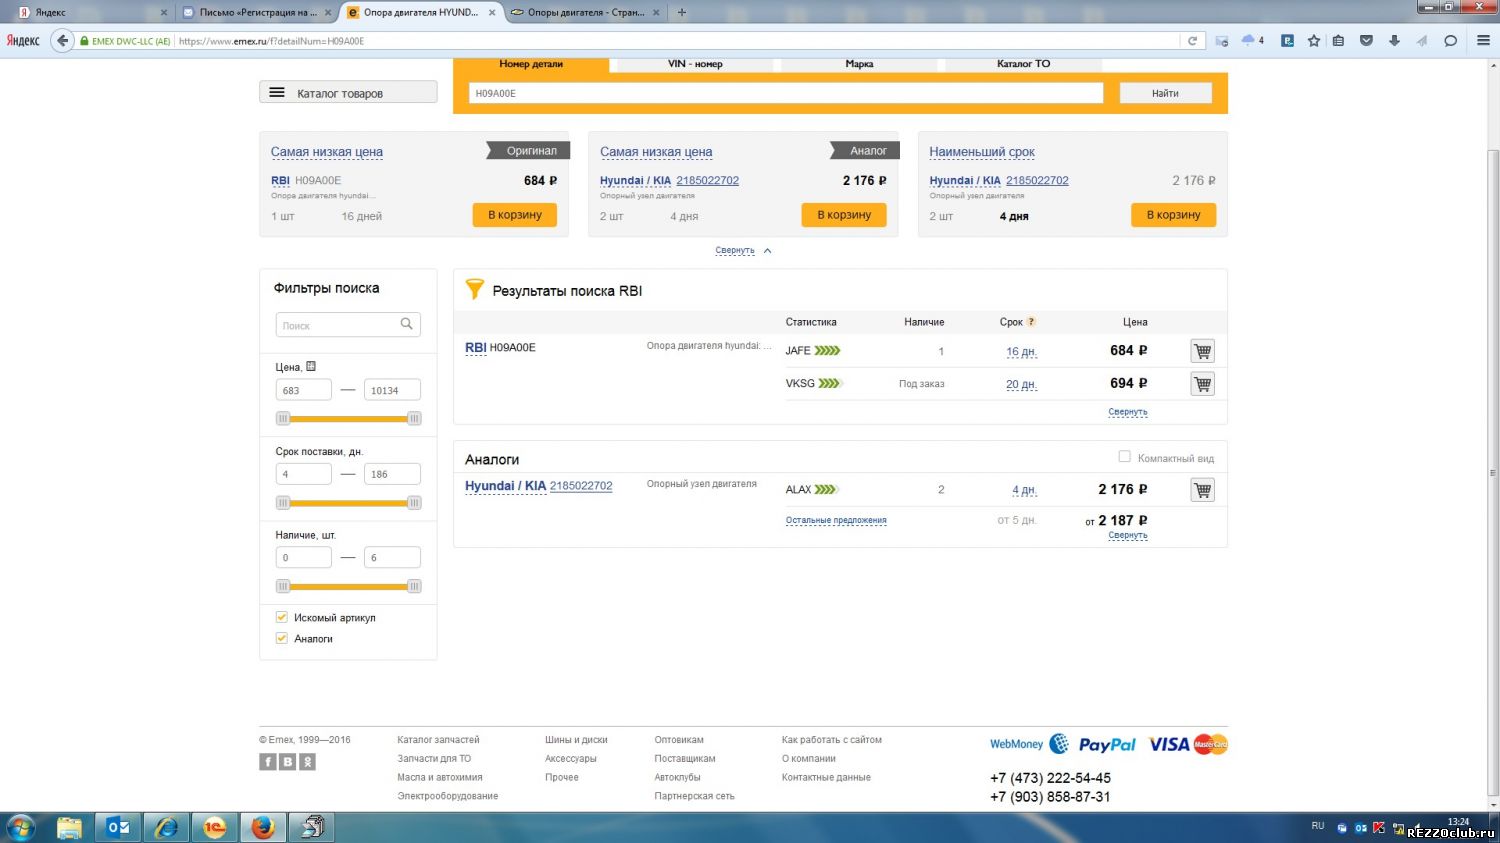The width and height of the screenshot is (1500, 843).
Task: Open Internet Explorer from the taskbar
Action: tap(166, 828)
